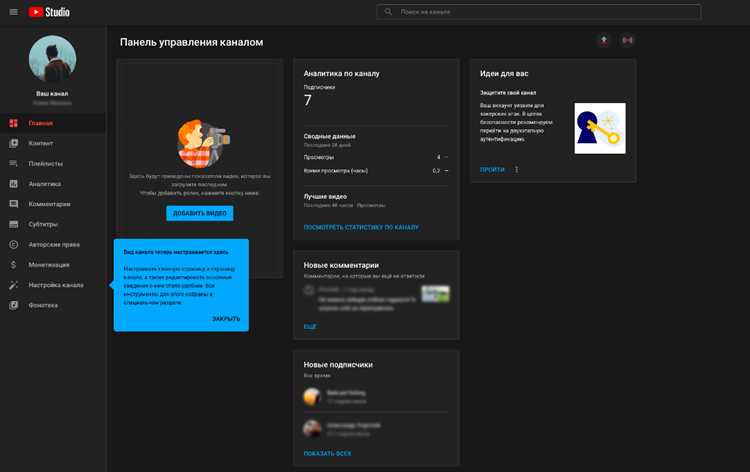Click the keyhole and key security illustration

600,128
